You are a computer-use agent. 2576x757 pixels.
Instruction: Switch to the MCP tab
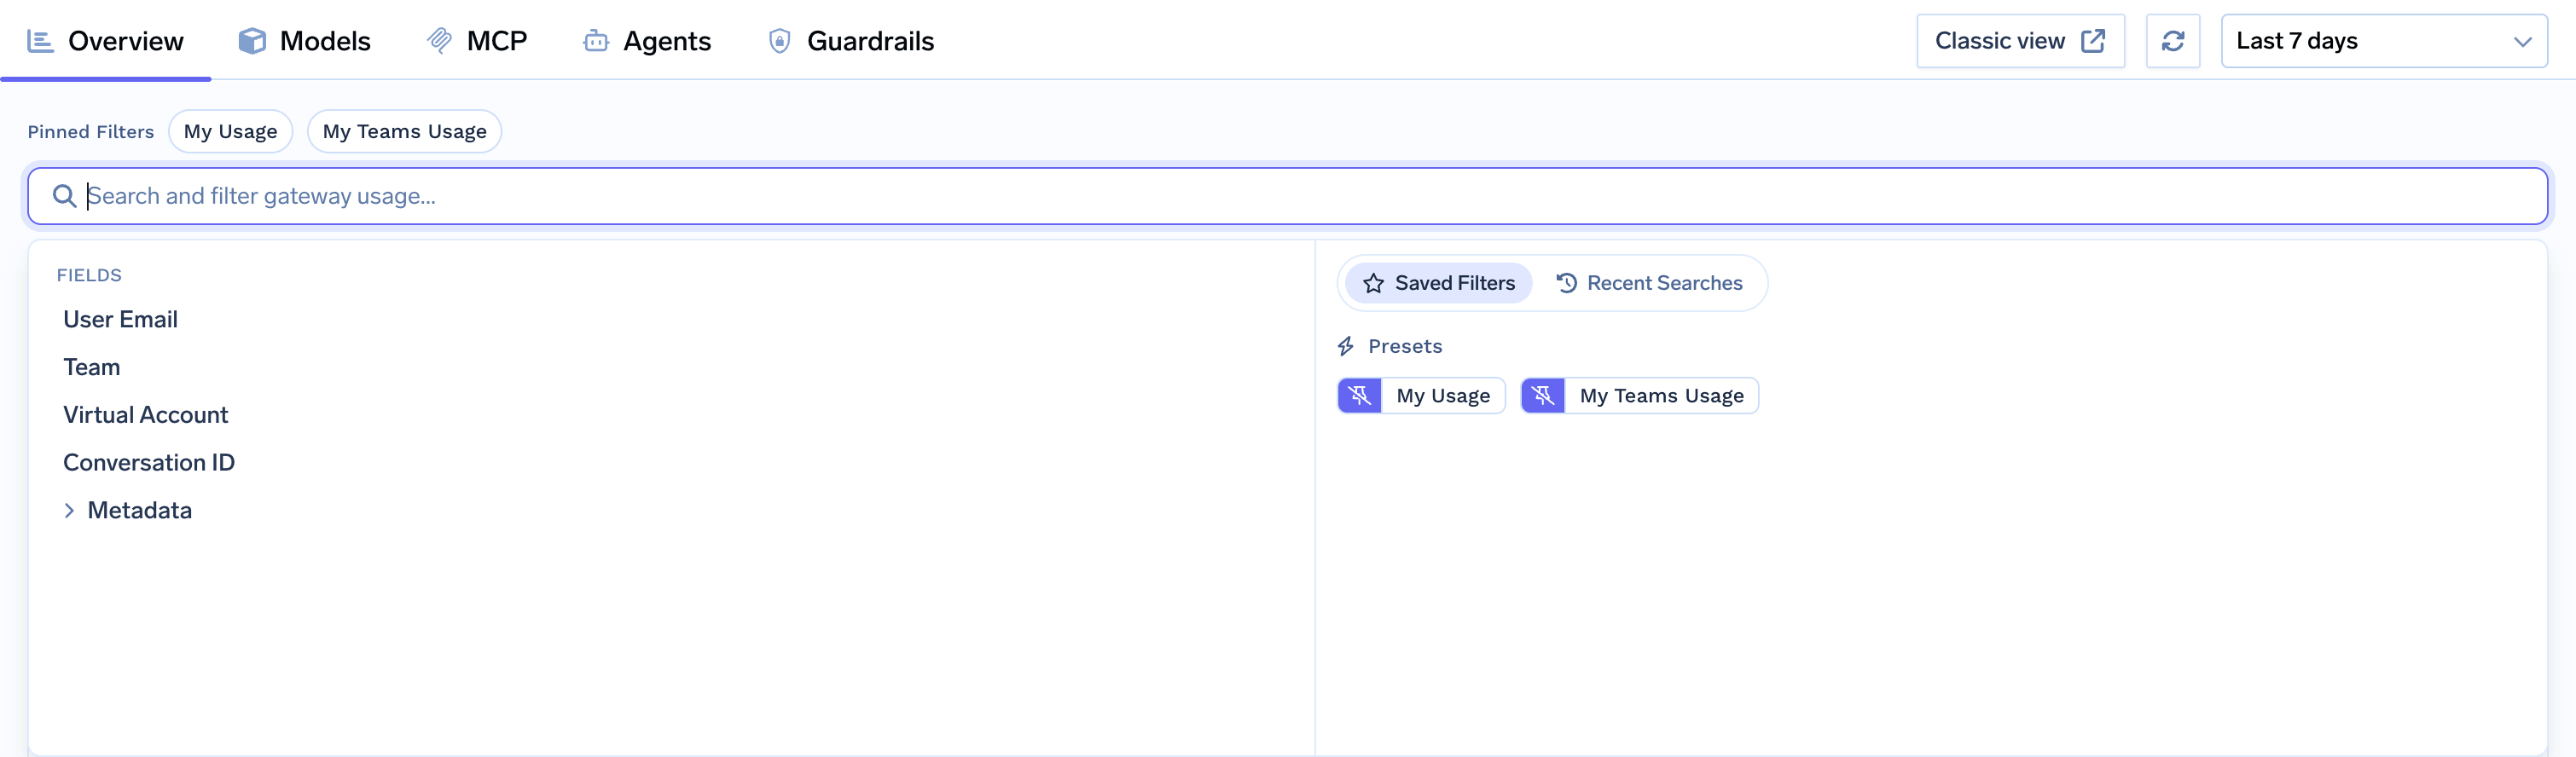pyautogui.click(x=477, y=41)
